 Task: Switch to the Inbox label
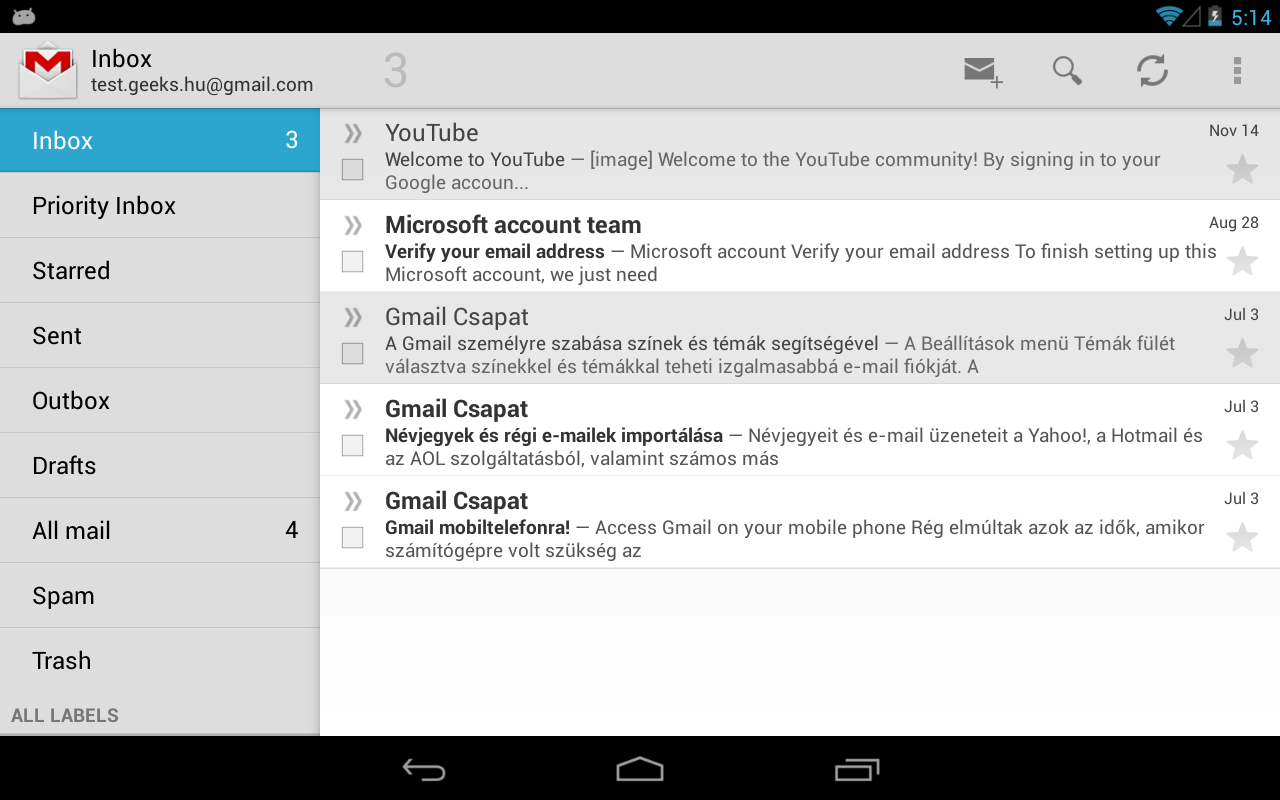160,140
